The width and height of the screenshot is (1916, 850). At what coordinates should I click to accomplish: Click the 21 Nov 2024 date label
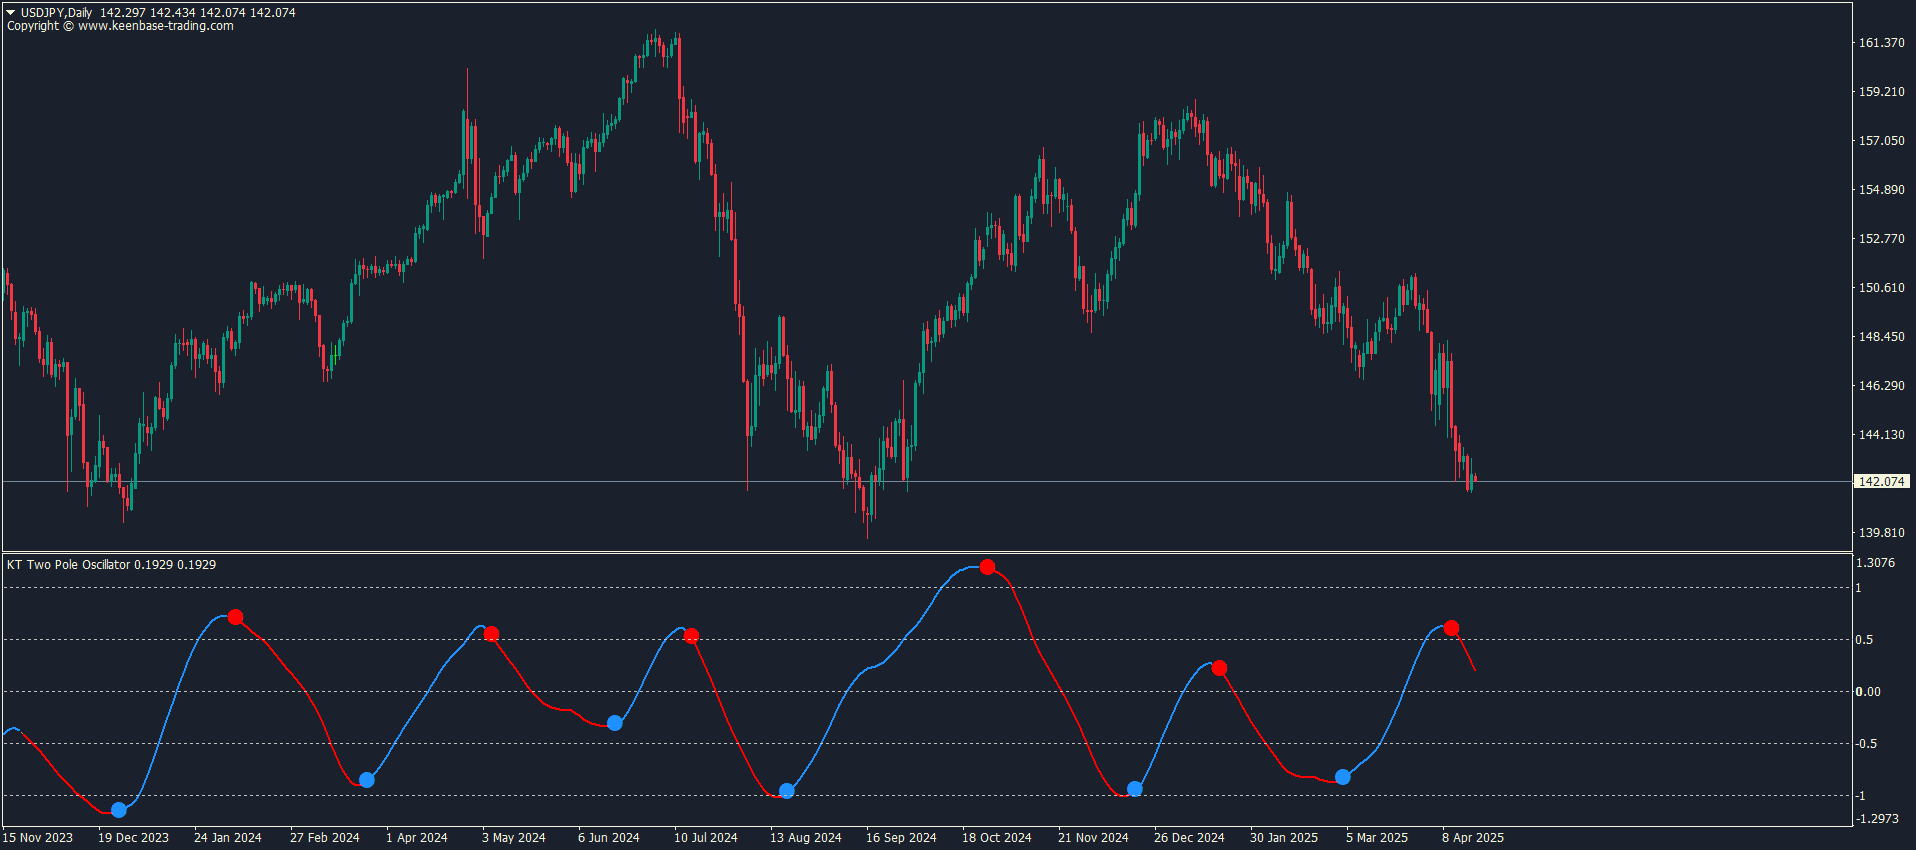click(x=1093, y=838)
